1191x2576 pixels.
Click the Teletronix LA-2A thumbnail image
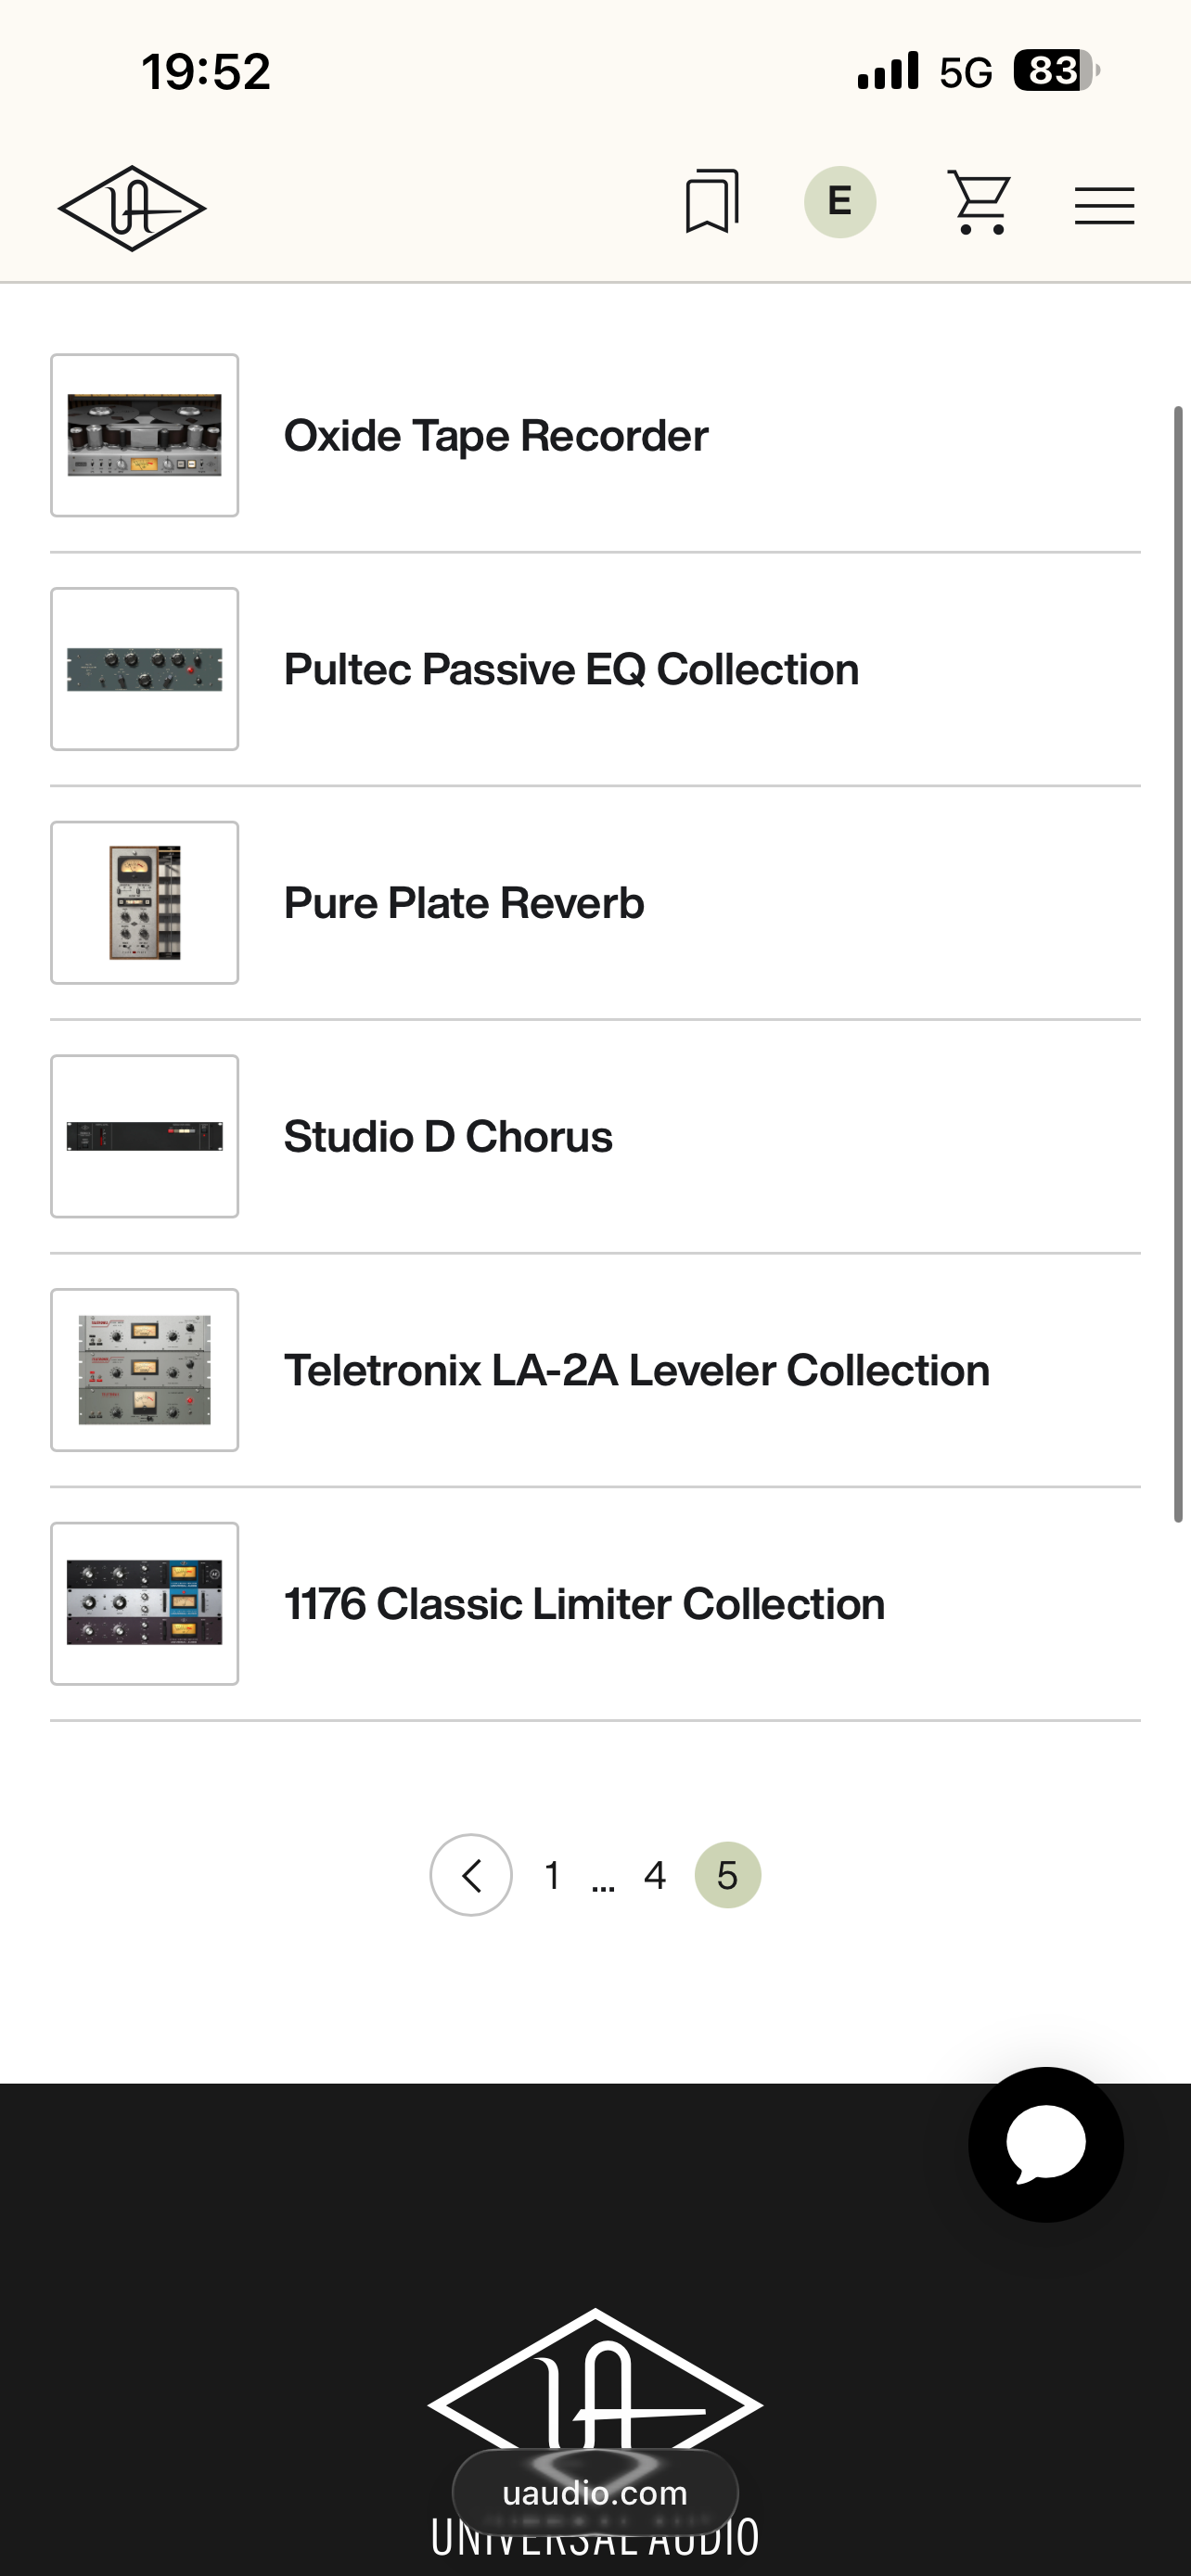tap(145, 1370)
